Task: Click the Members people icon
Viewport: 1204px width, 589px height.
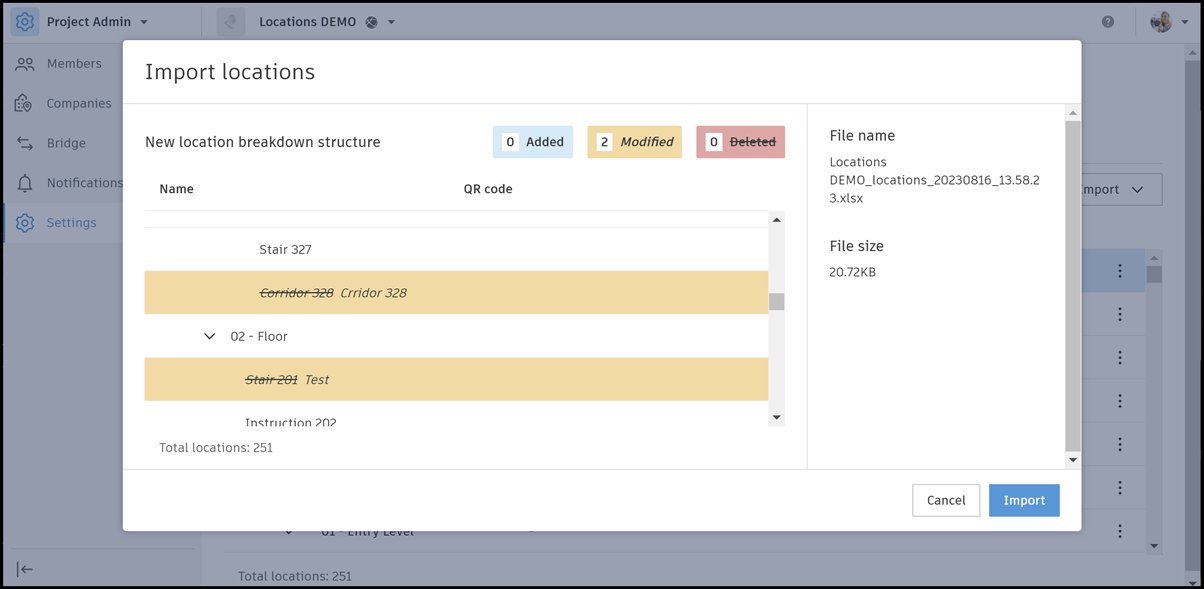Action: coord(25,64)
